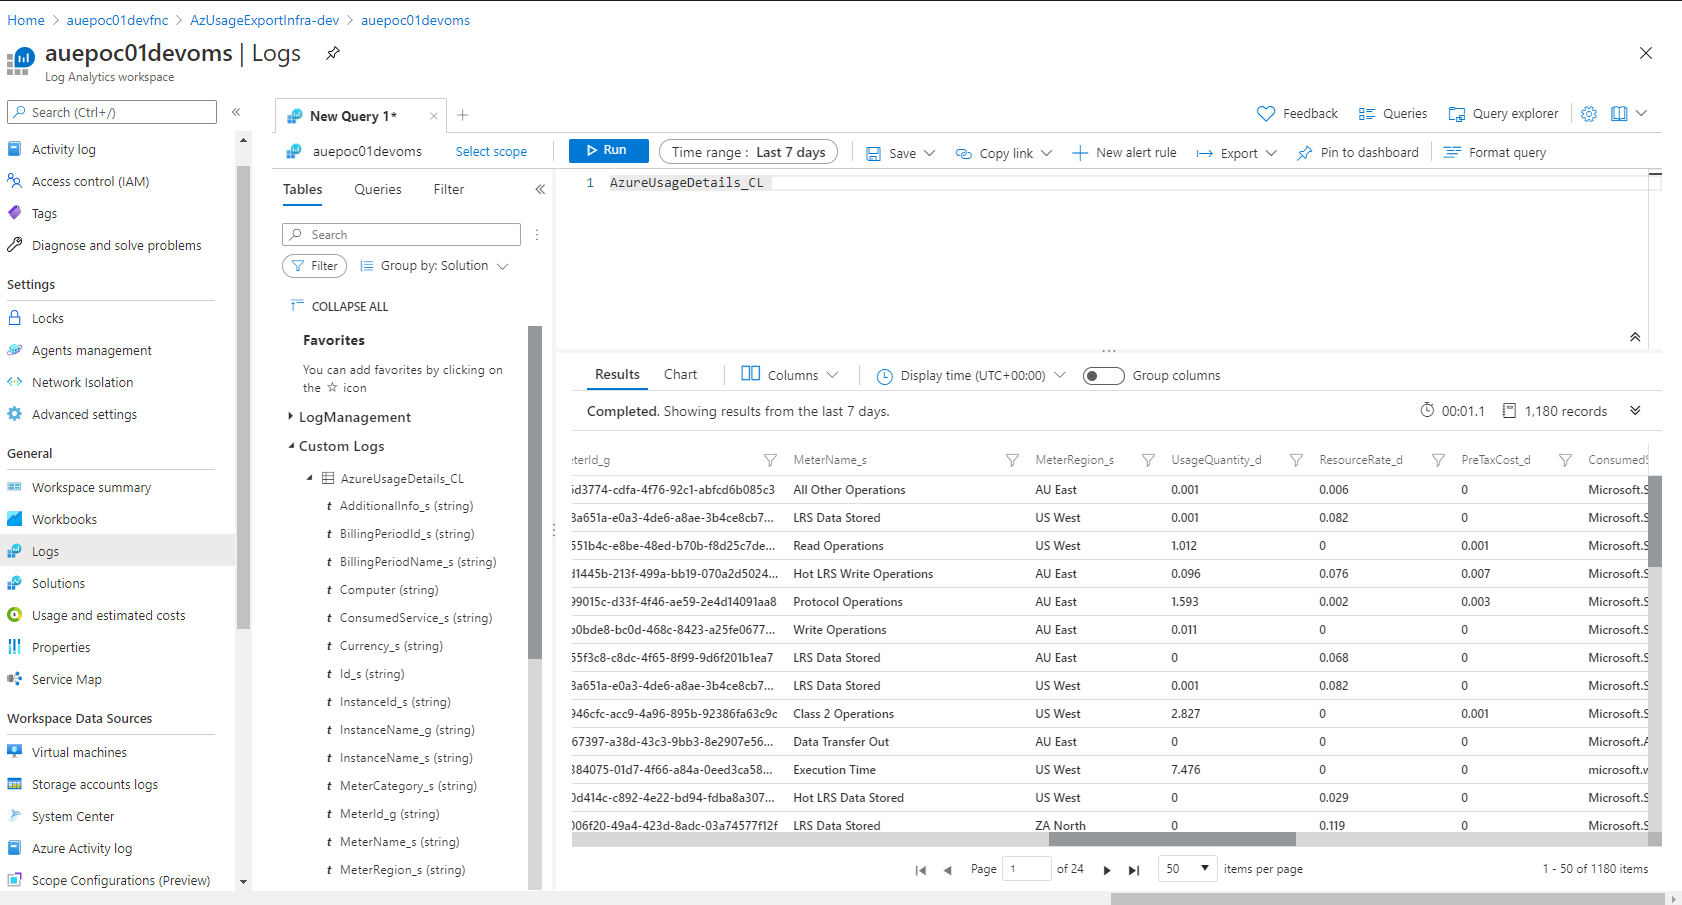The width and height of the screenshot is (1682, 905).
Task: Close the New Query 1 tab
Action: click(x=434, y=116)
